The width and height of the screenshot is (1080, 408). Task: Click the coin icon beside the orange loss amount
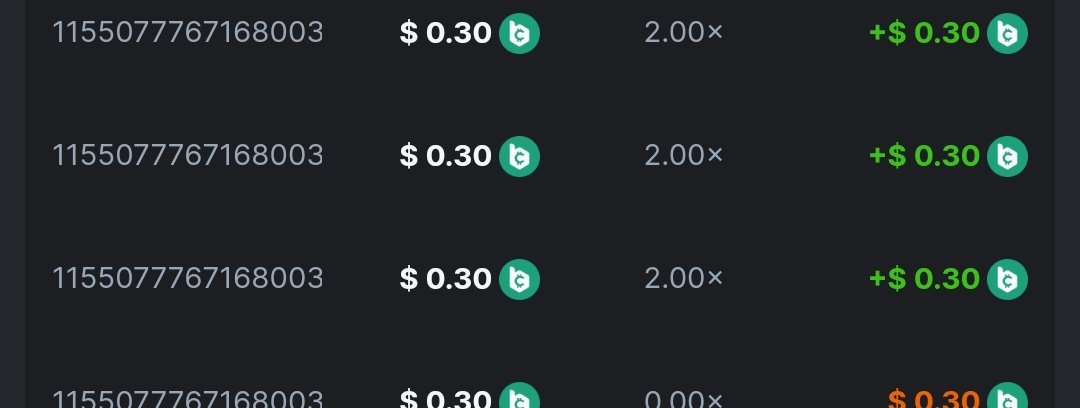click(x=1007, y=398)
